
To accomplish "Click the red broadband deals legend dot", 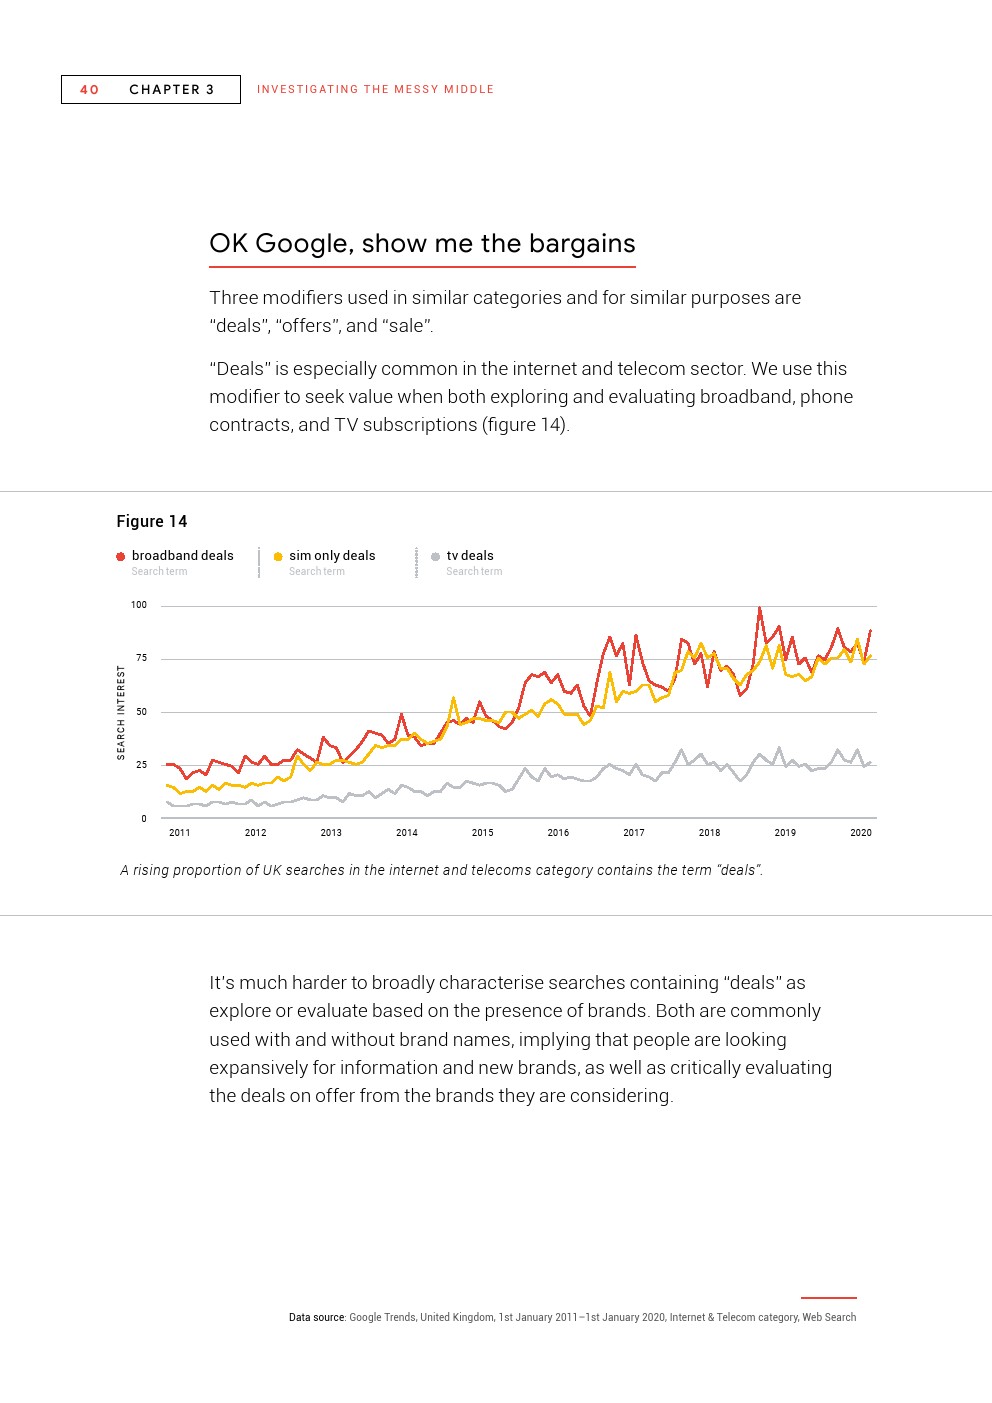I will [x=121, y=557].
